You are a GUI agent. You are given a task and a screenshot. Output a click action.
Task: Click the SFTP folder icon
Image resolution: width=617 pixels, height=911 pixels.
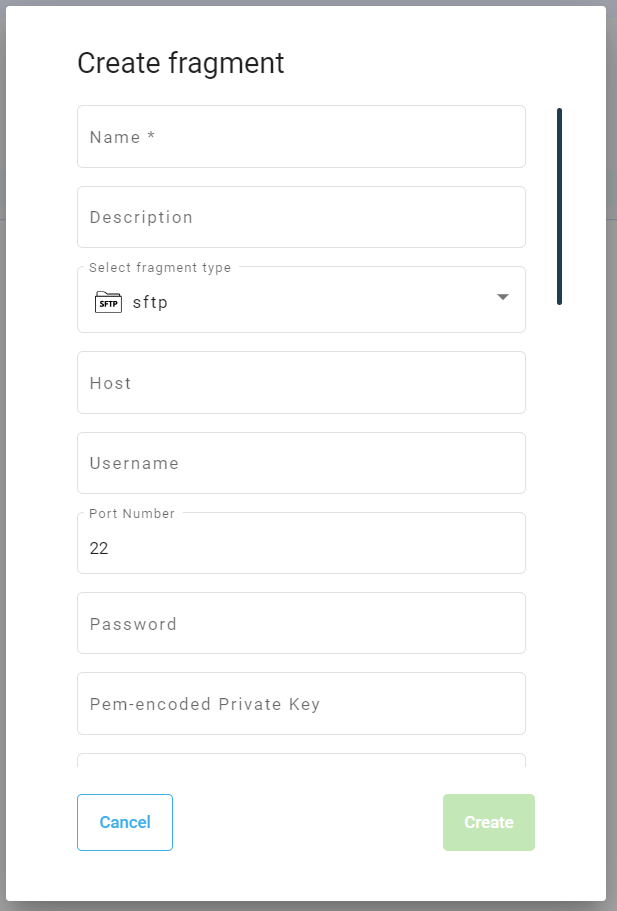click(x=108, y=302)
